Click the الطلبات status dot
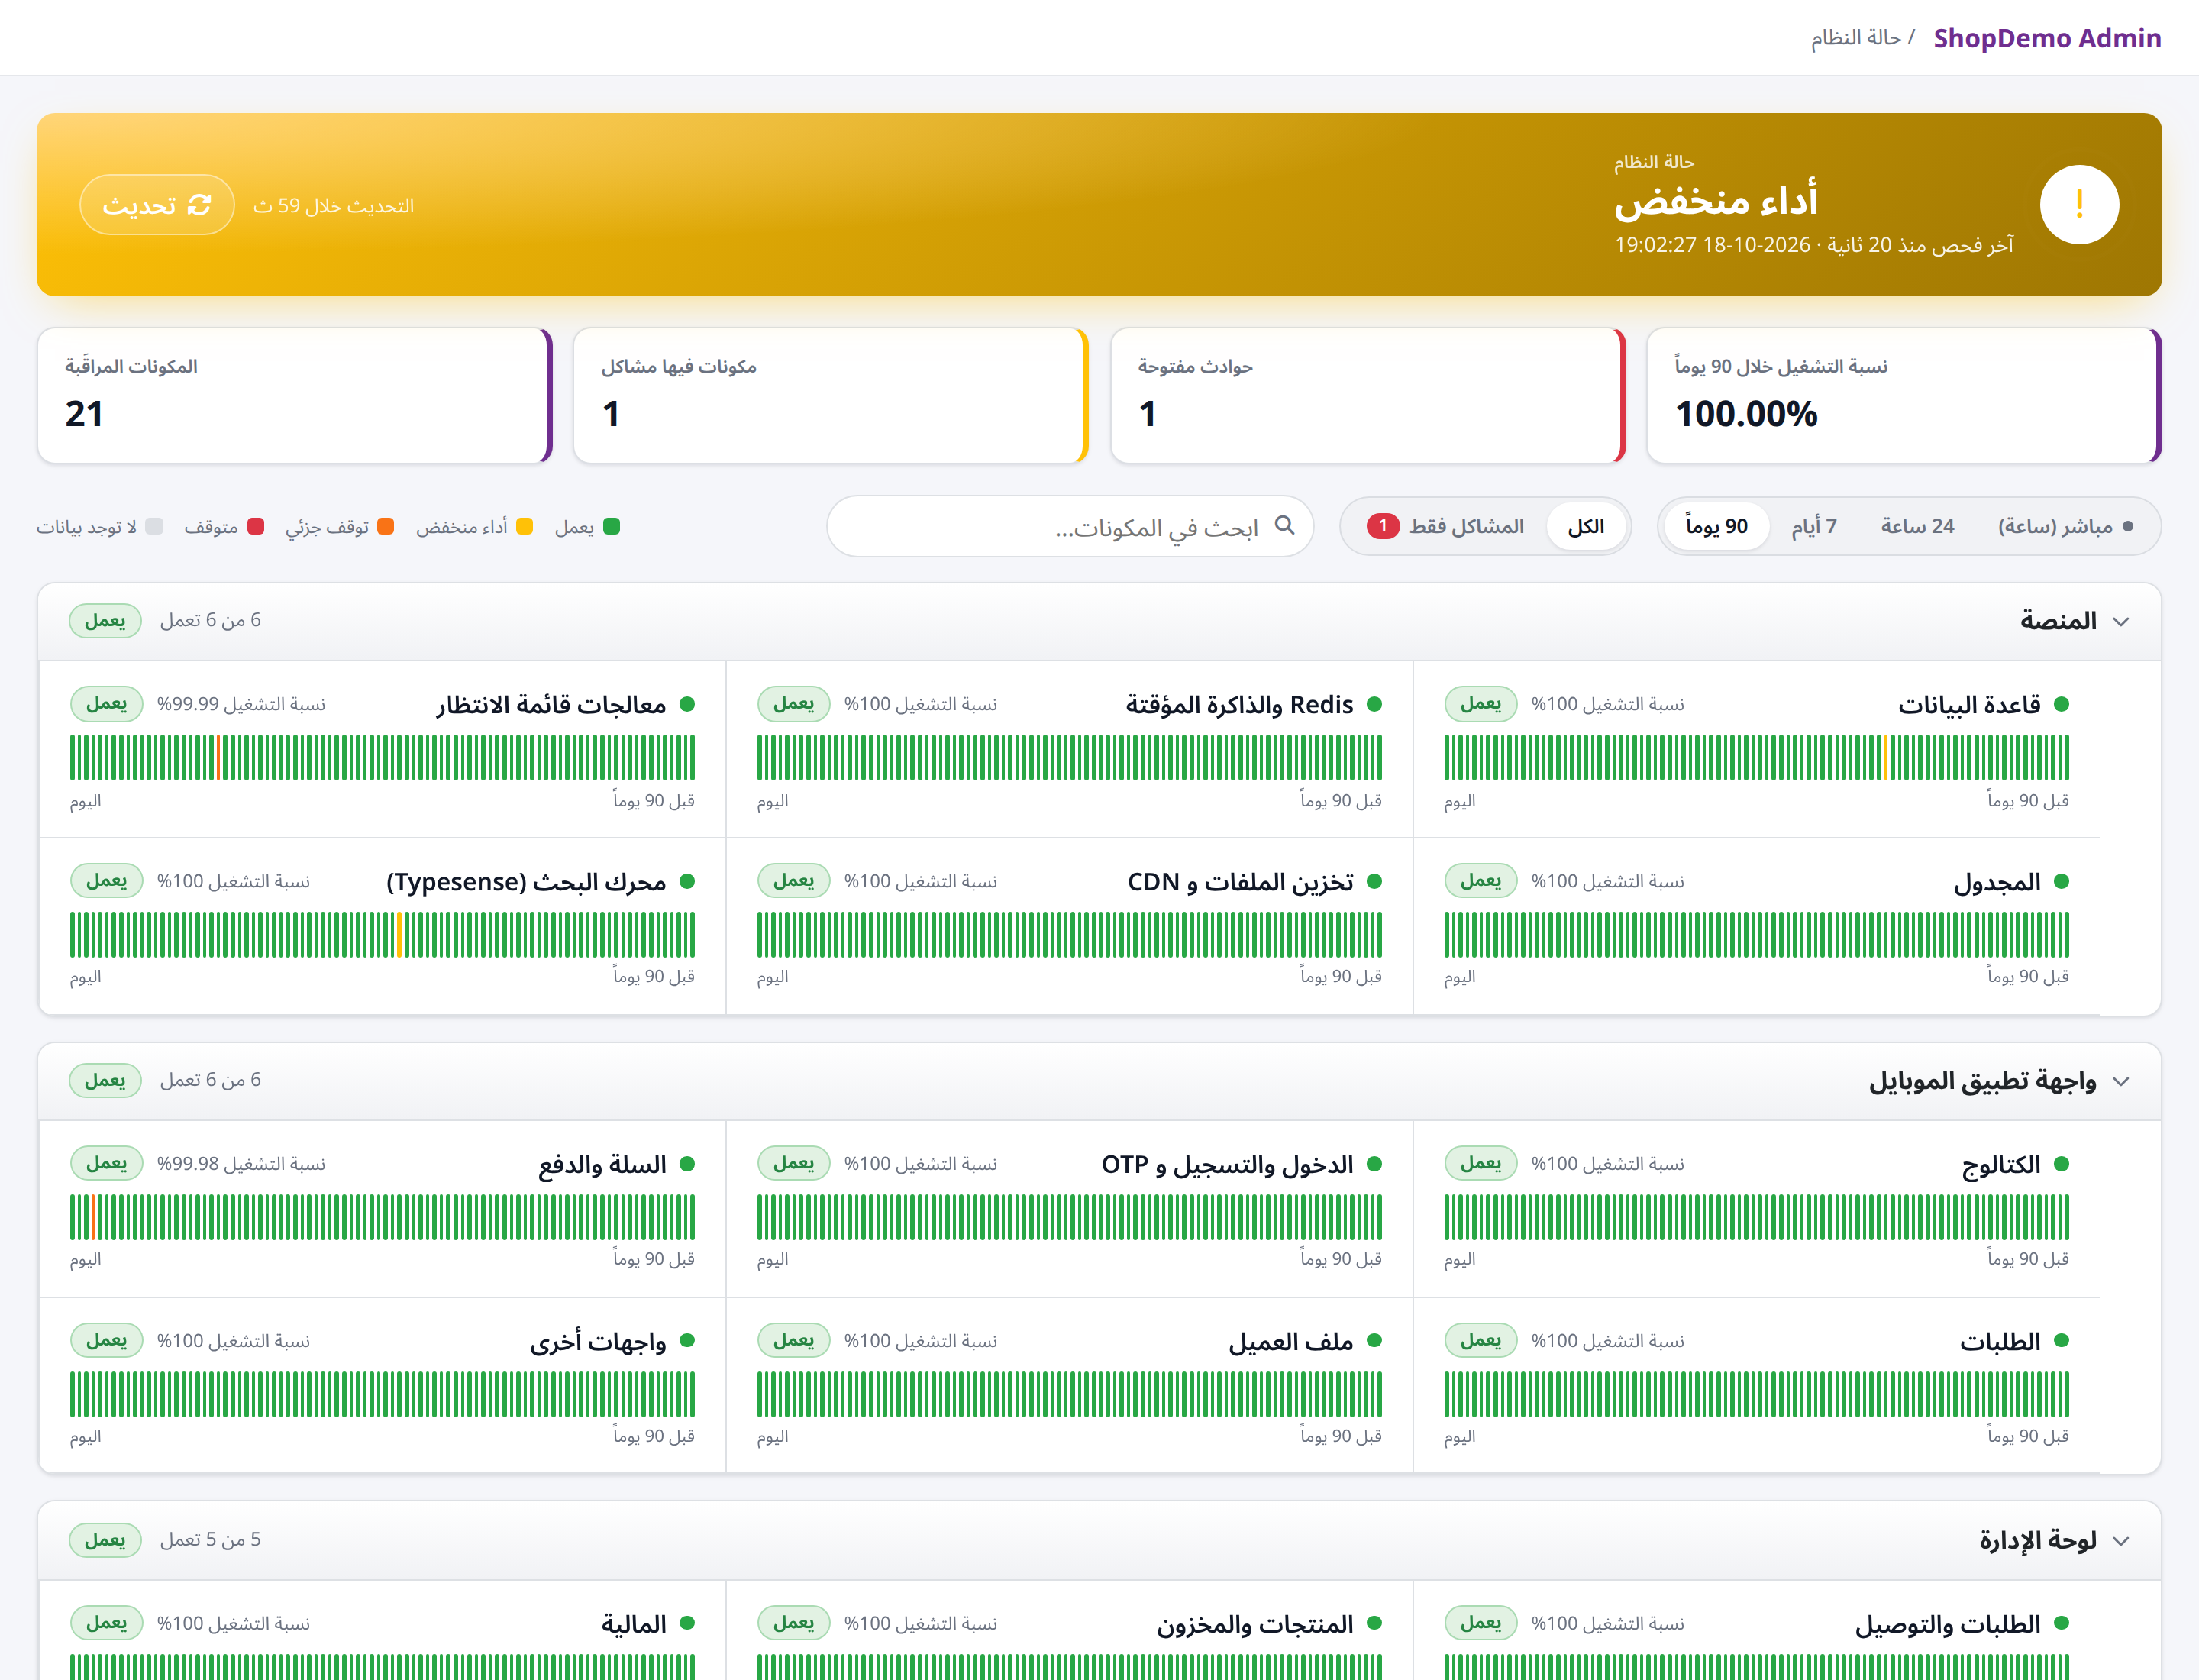Screen dimensions: 2199x1680 2061,1341
